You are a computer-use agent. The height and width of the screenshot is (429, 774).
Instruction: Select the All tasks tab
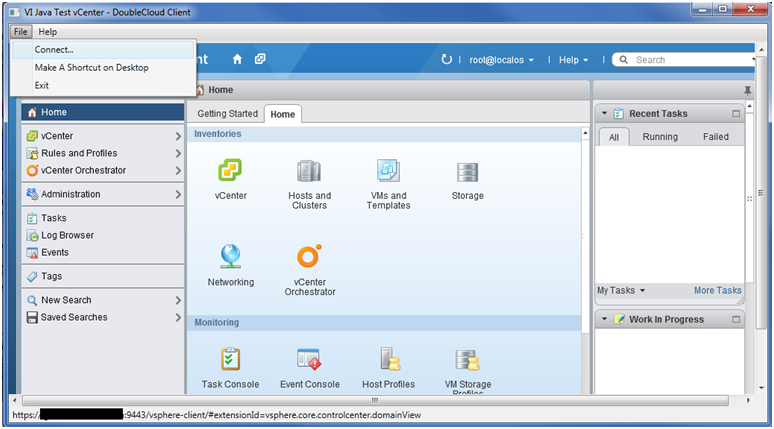(614, 137)
